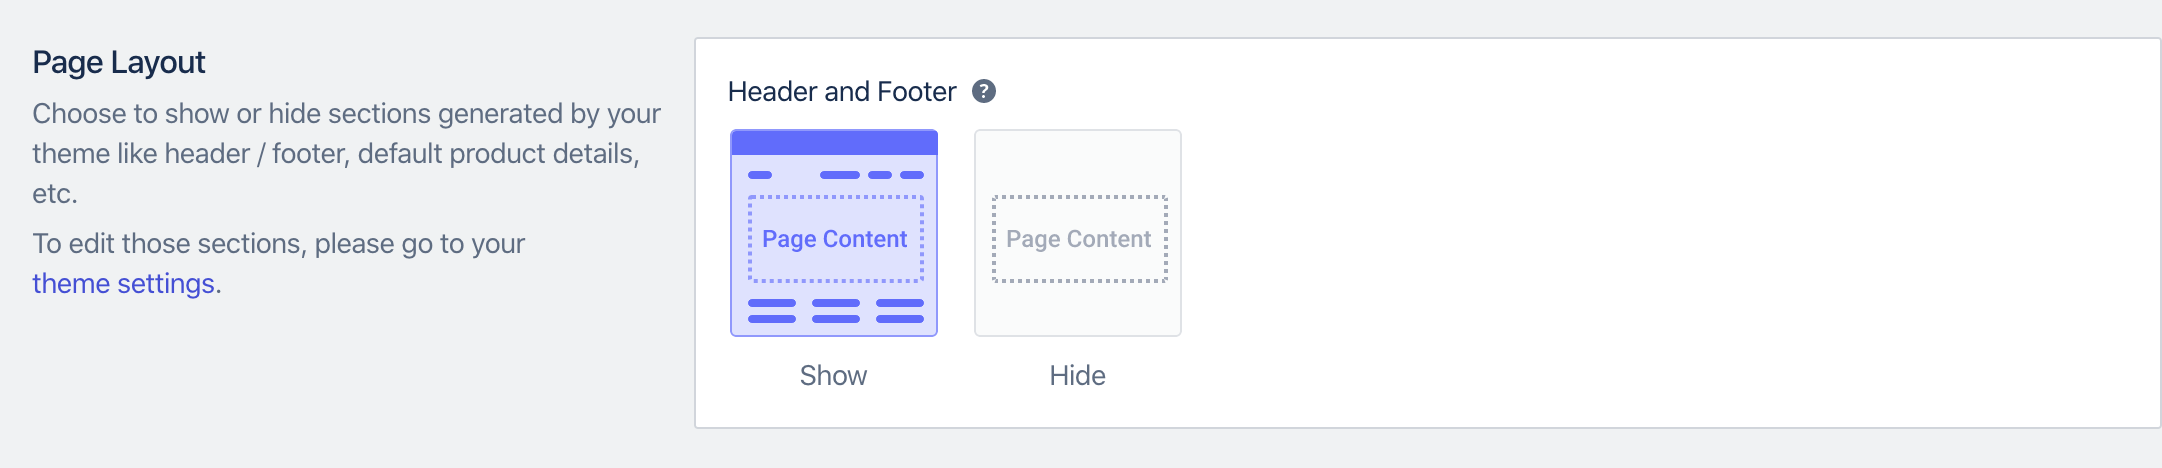This screenshot has width=2162, height=468.
Task: Click the middle footer column lines in the Show preview
Action: pyautogui.click(x=836, y=311)
